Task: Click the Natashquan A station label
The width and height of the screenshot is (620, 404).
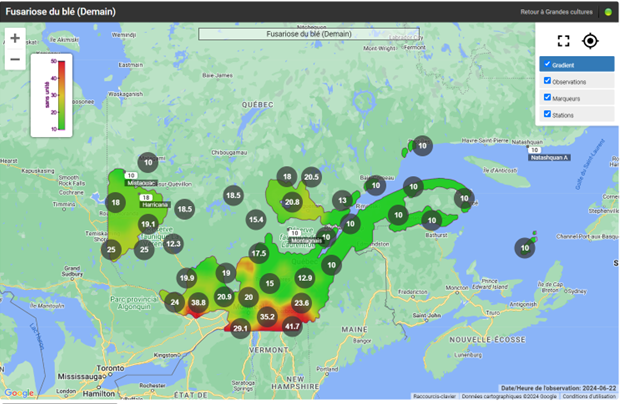Action: point(549,158)
